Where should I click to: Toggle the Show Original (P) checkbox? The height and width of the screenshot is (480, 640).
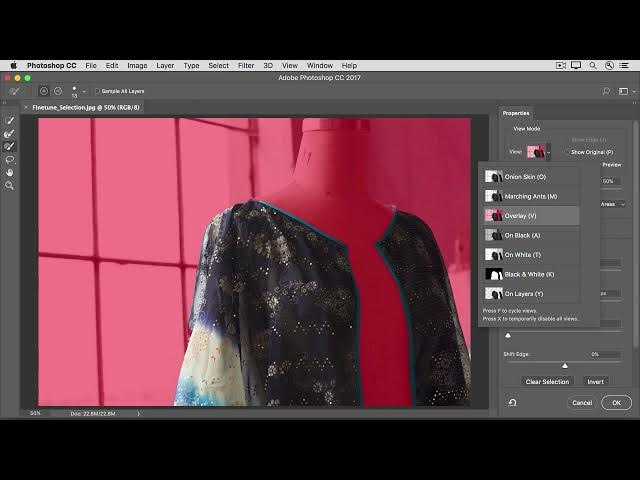(566, 152)
